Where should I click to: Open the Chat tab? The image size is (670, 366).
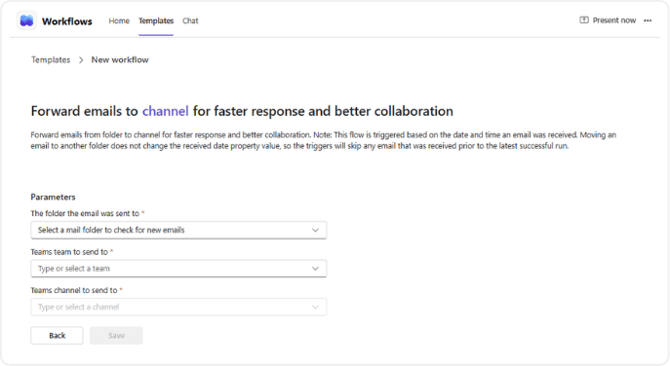[190, 20]
